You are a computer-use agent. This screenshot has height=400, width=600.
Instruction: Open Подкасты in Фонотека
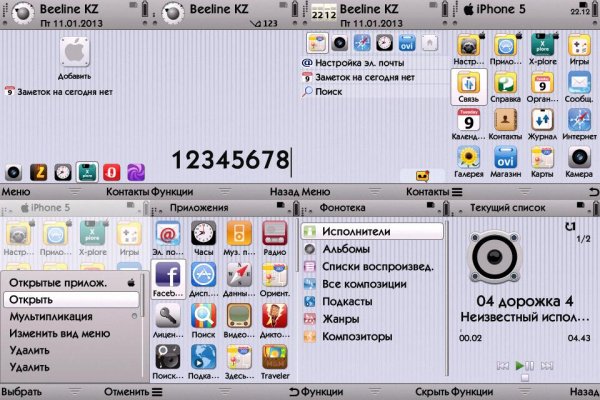pyautogui.click(x=372, y=301)
